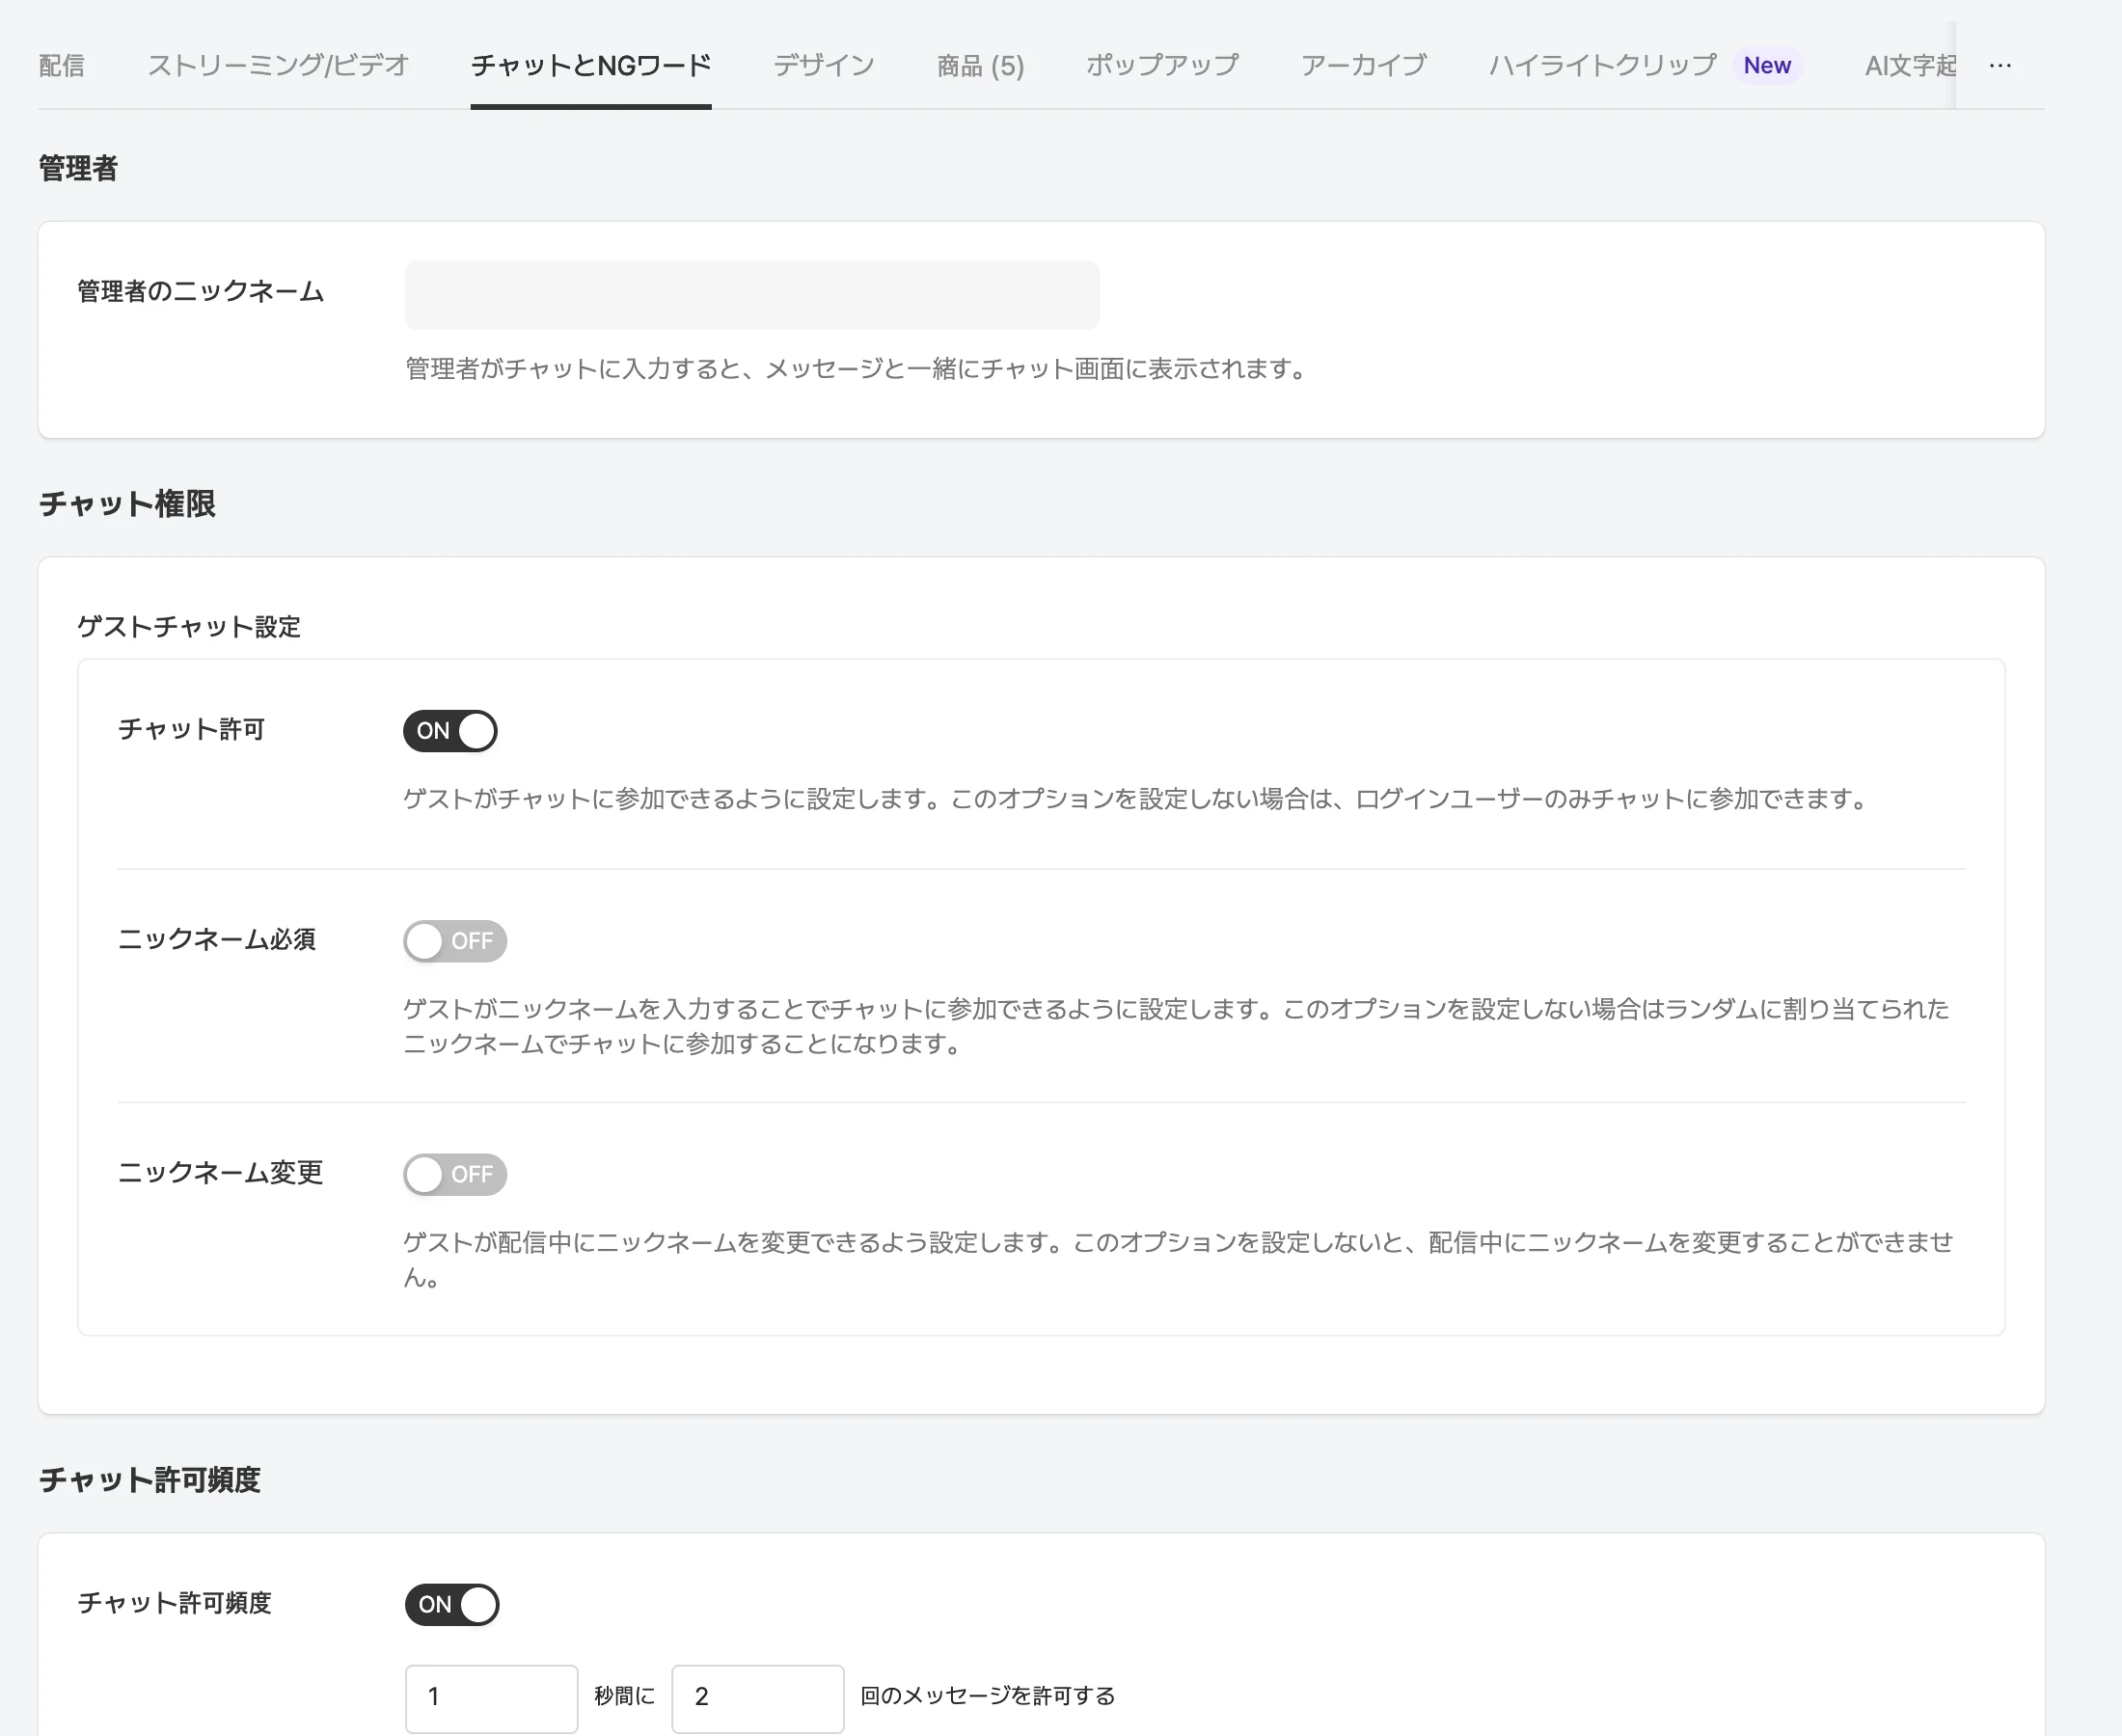Switch to the アーカイブ tab

click(x=1363, y=66)
